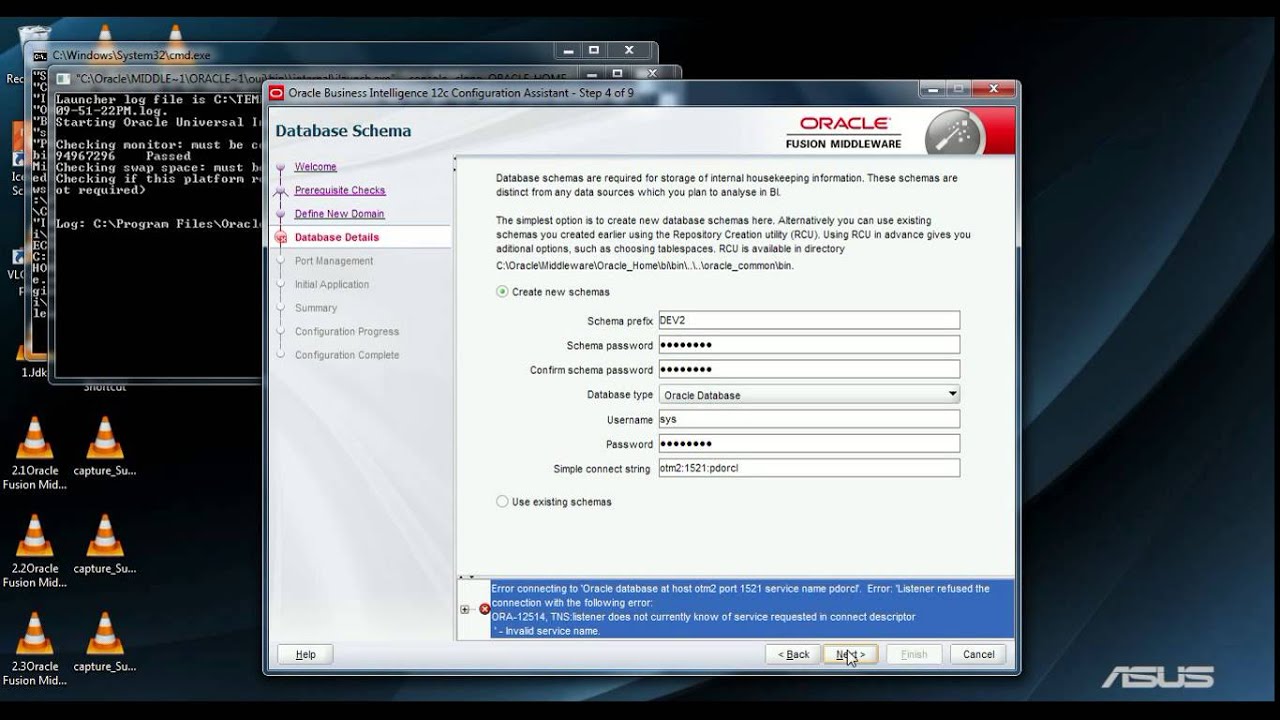
Task: Click the Schema password field
Action: click(809, 345)
